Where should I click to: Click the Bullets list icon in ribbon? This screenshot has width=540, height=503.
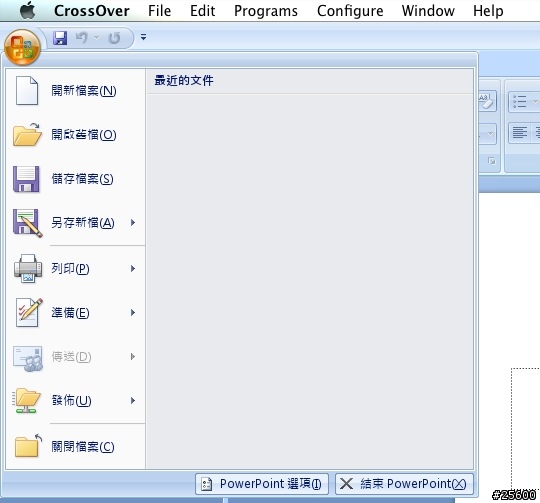[x=520, y=102]
